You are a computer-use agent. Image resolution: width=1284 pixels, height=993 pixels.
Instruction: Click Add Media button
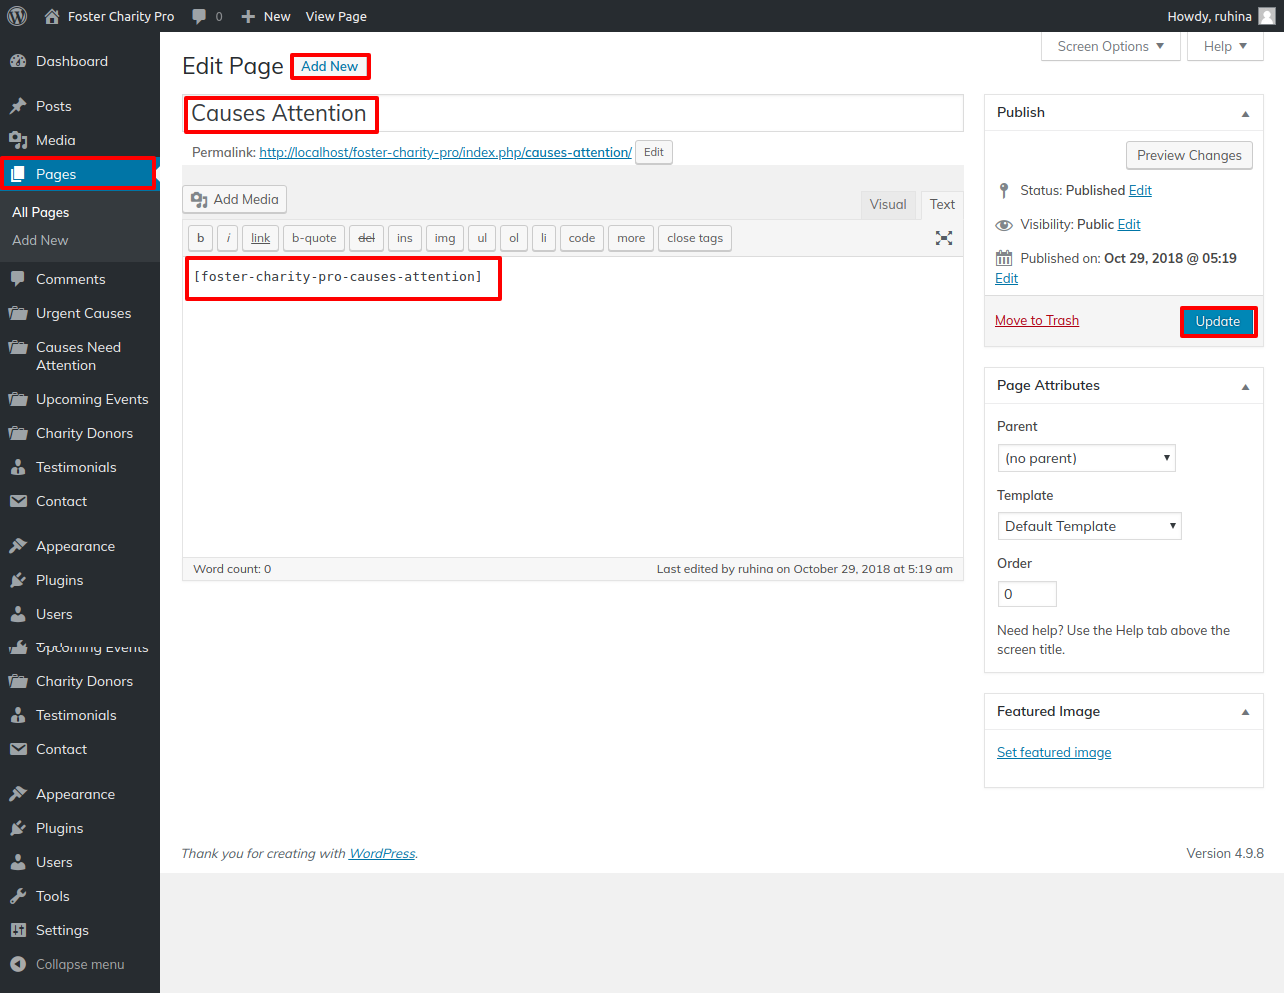tap(235, 199)
